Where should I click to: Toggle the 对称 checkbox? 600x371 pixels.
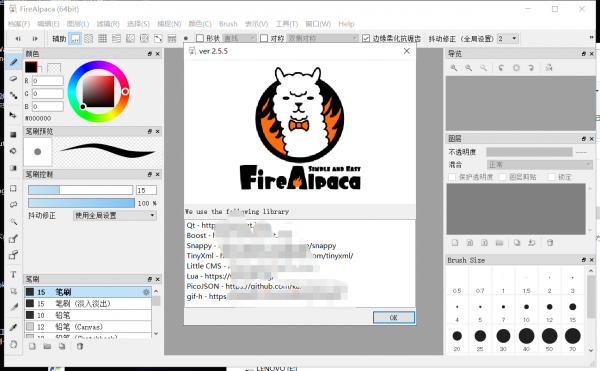pos(264,38)
